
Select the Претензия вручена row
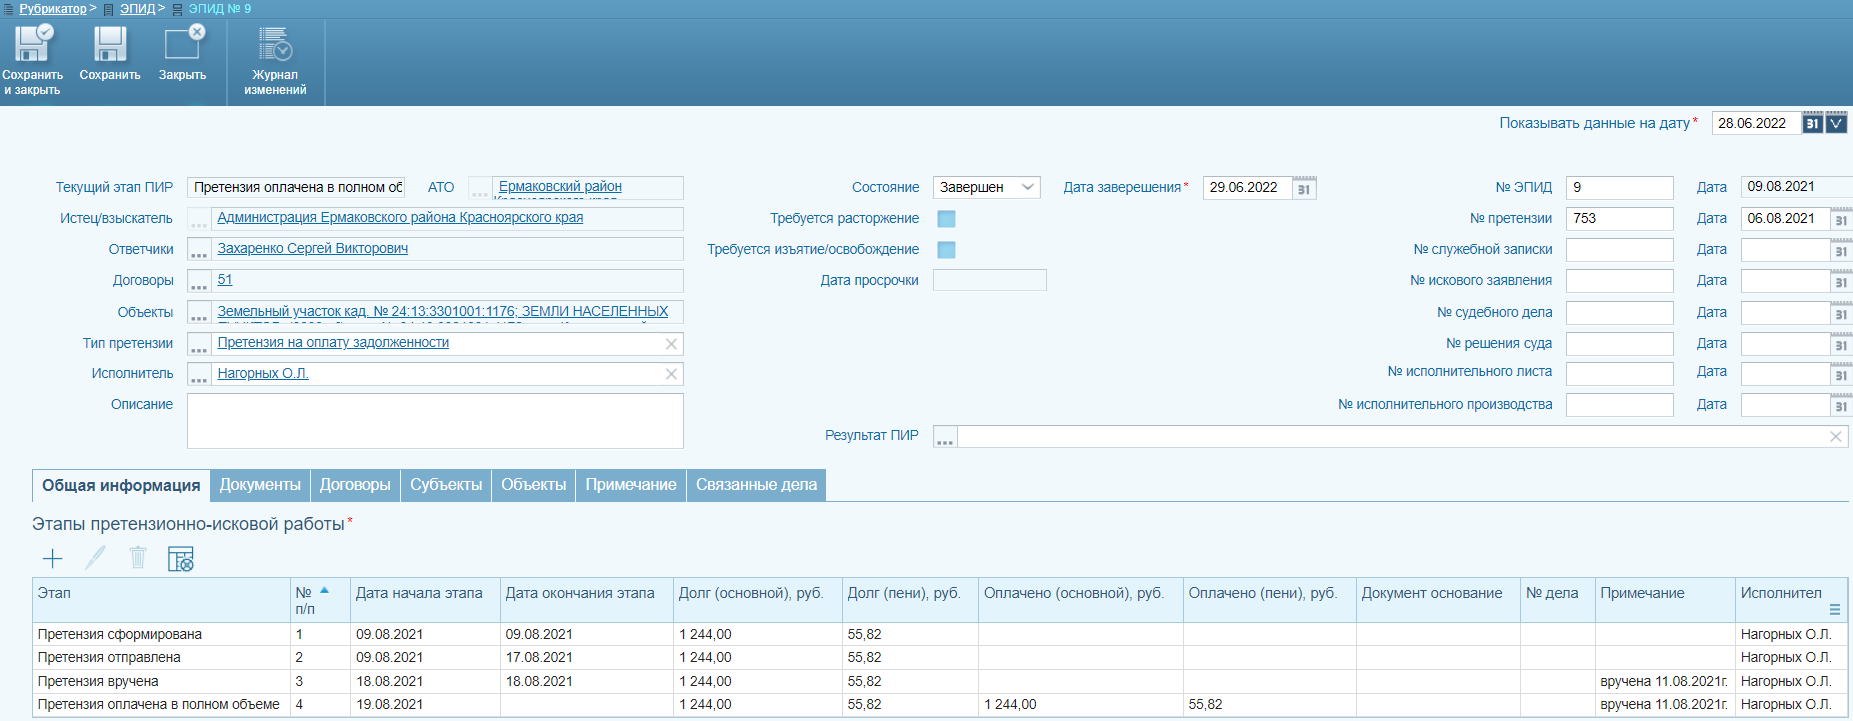(940, 681)
